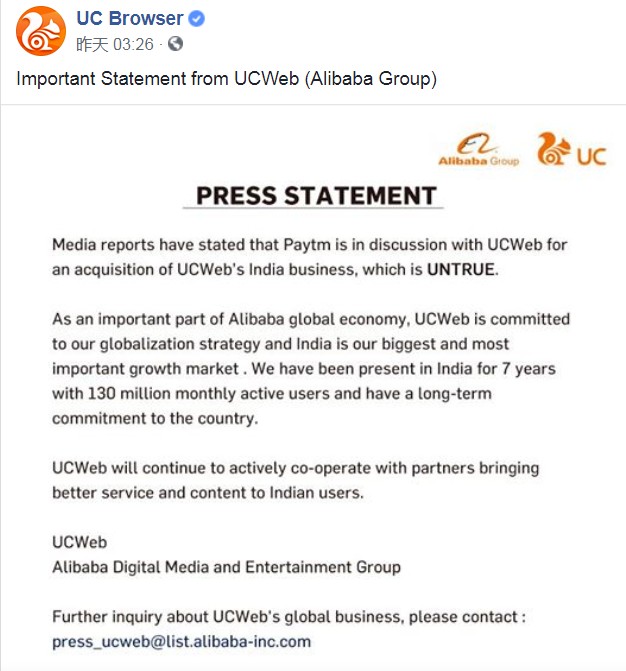Click the Alibaba Group logo

[x=479, y=150]
